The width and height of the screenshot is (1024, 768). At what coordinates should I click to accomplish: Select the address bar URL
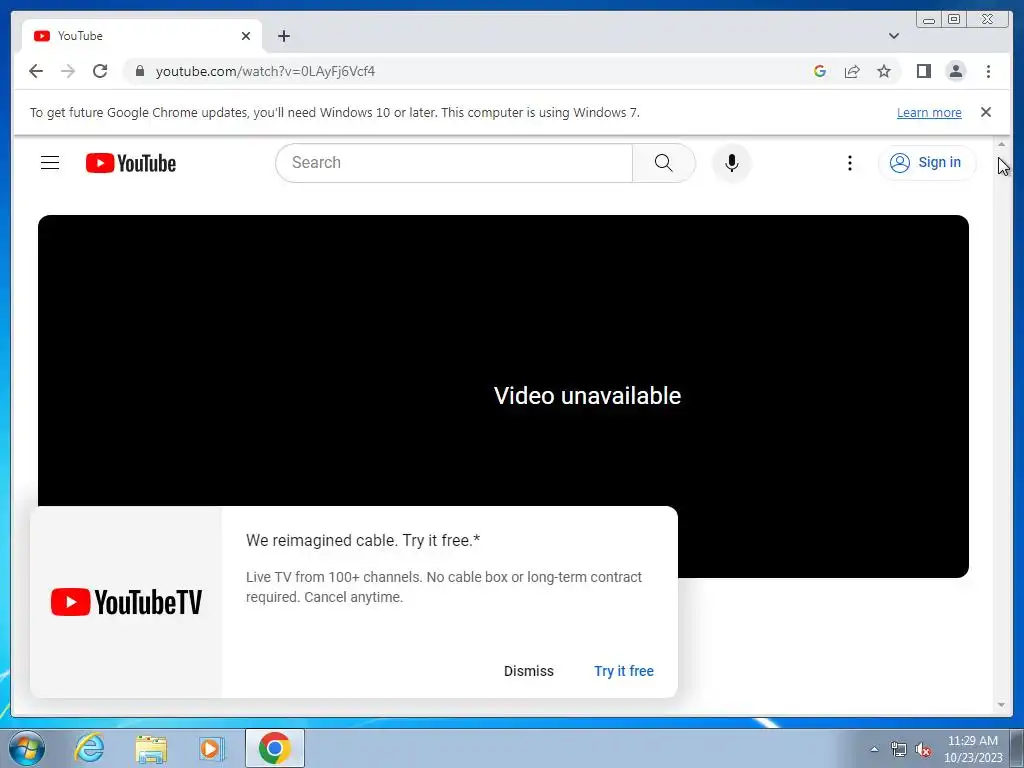tap(265, 71)
